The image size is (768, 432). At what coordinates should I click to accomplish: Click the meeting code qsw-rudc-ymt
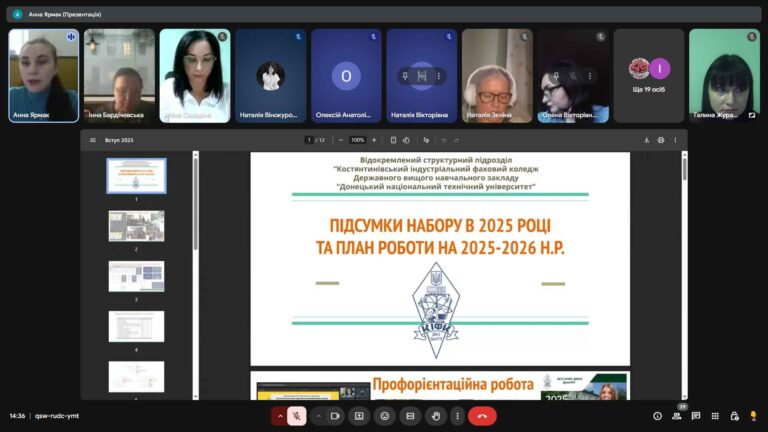tap(57, 416)
